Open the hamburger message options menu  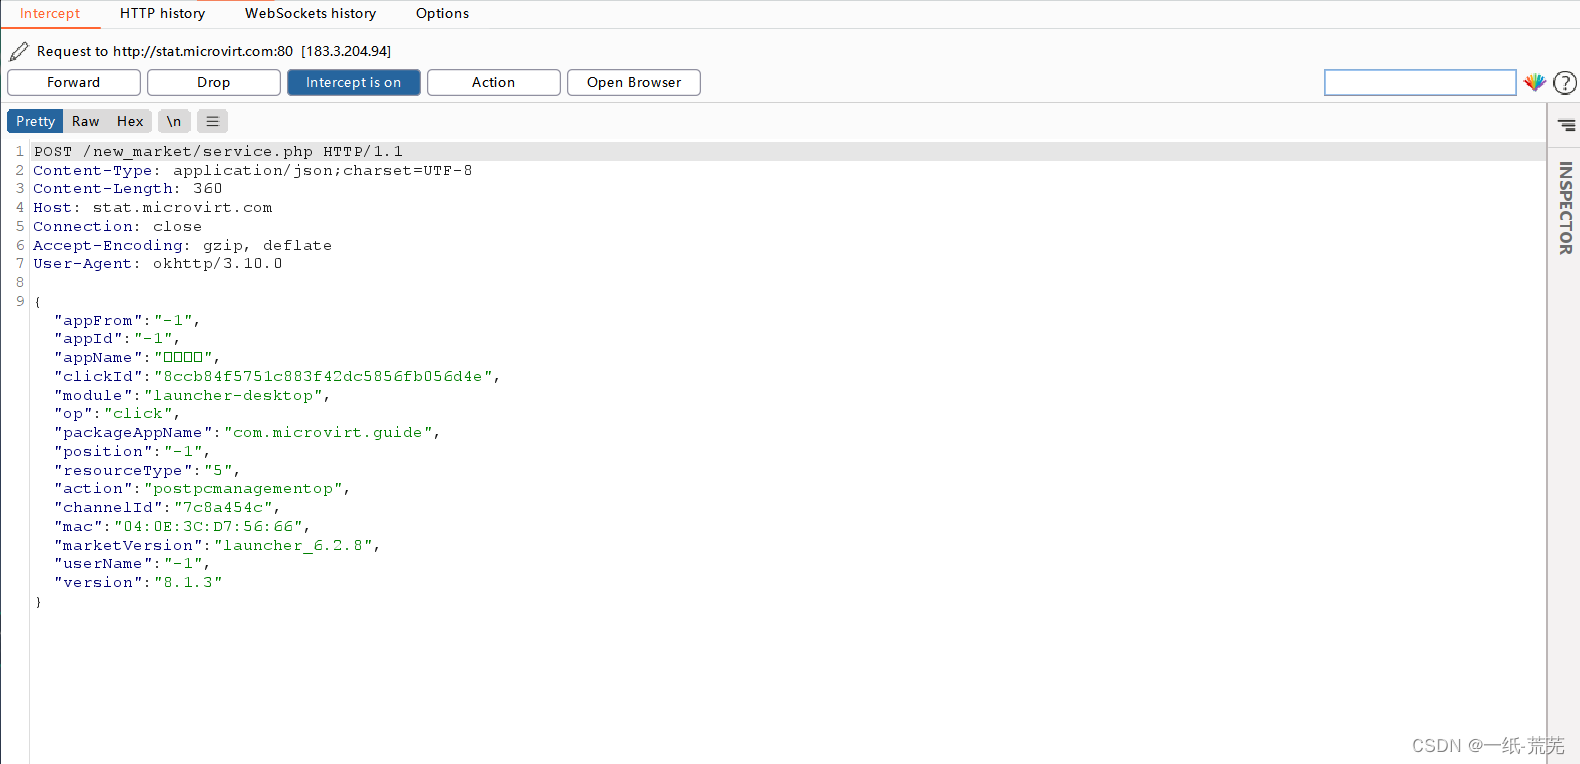click(212, 121)
